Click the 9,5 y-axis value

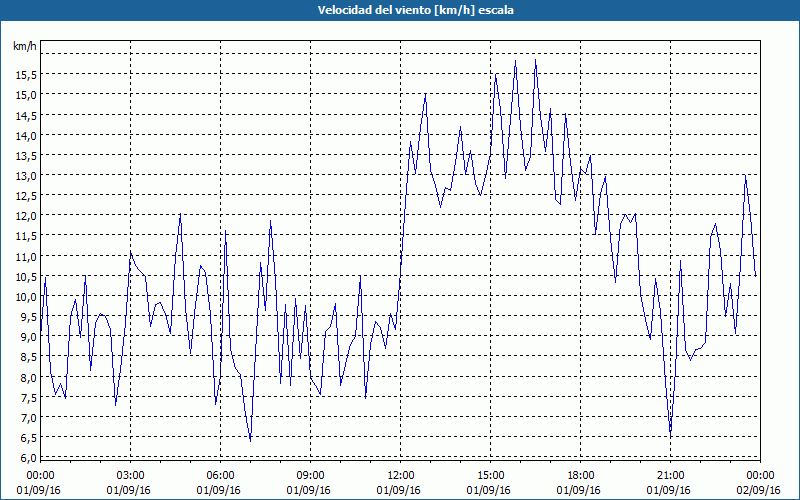click(x=29, y=317)
